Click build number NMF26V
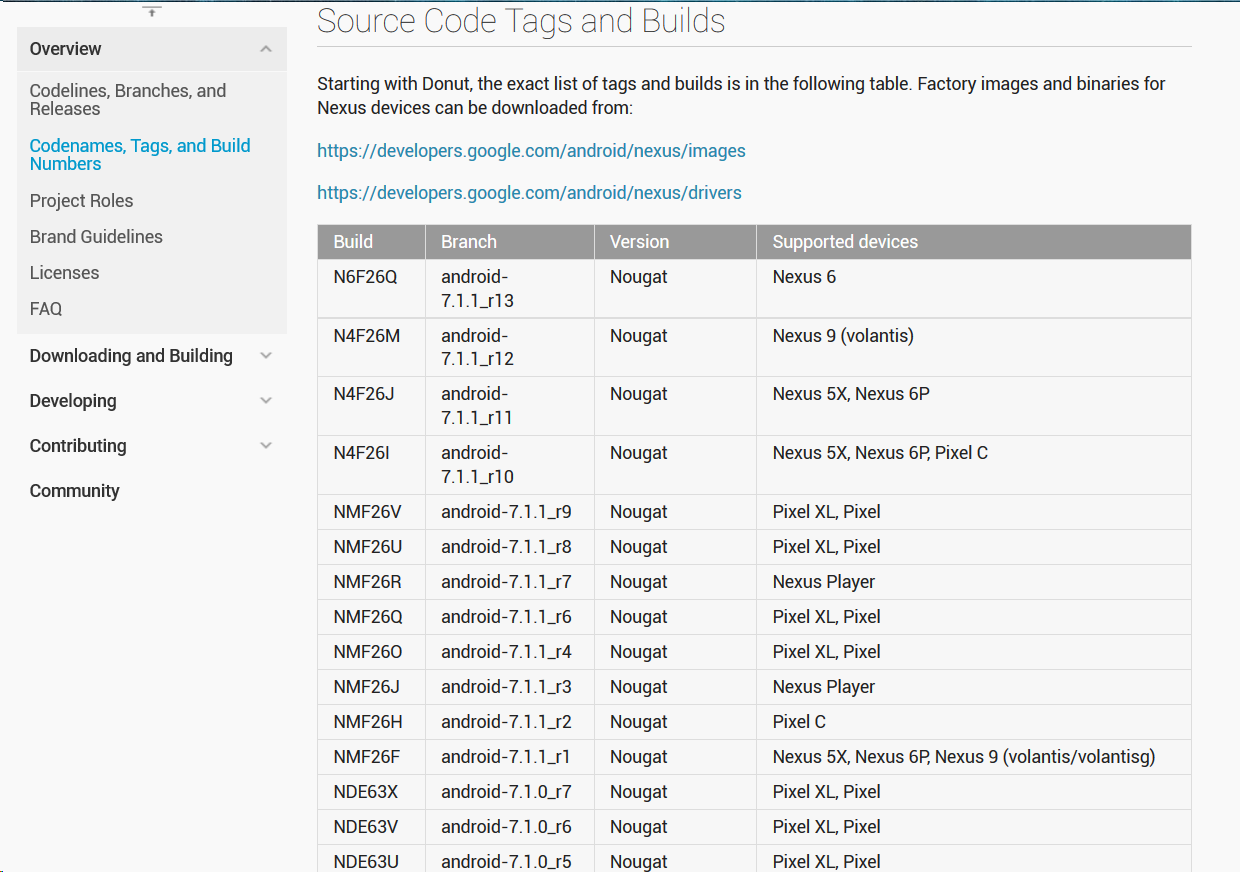 367,512
